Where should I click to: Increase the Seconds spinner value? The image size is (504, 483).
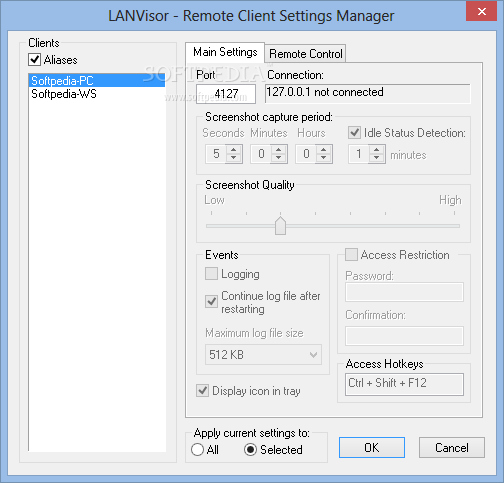coord(234,149)
